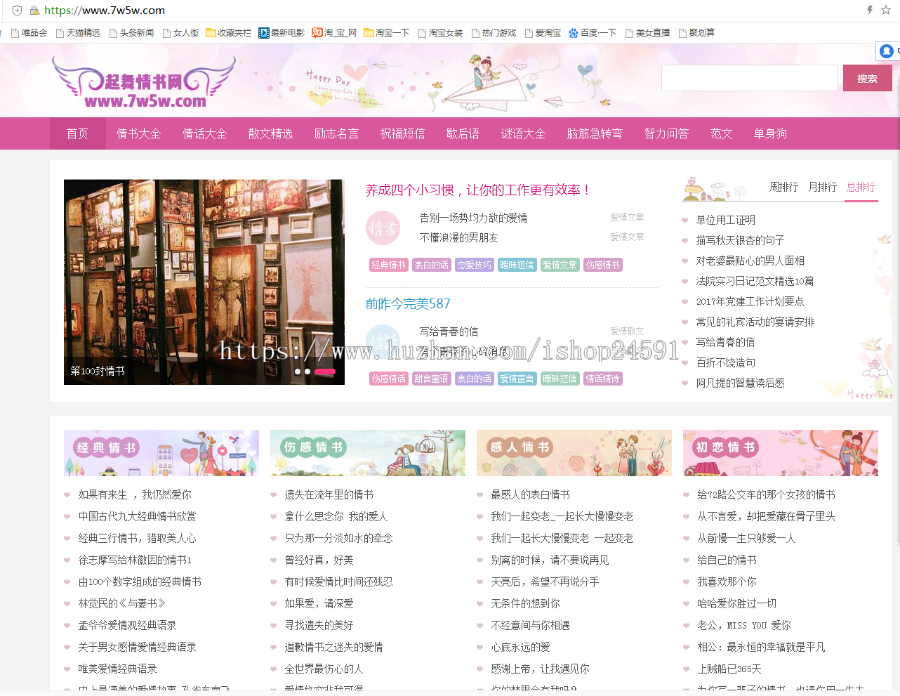The image size is (900, 696).
Task: Click the 甜言蜜语 tag
Action: 431,378
